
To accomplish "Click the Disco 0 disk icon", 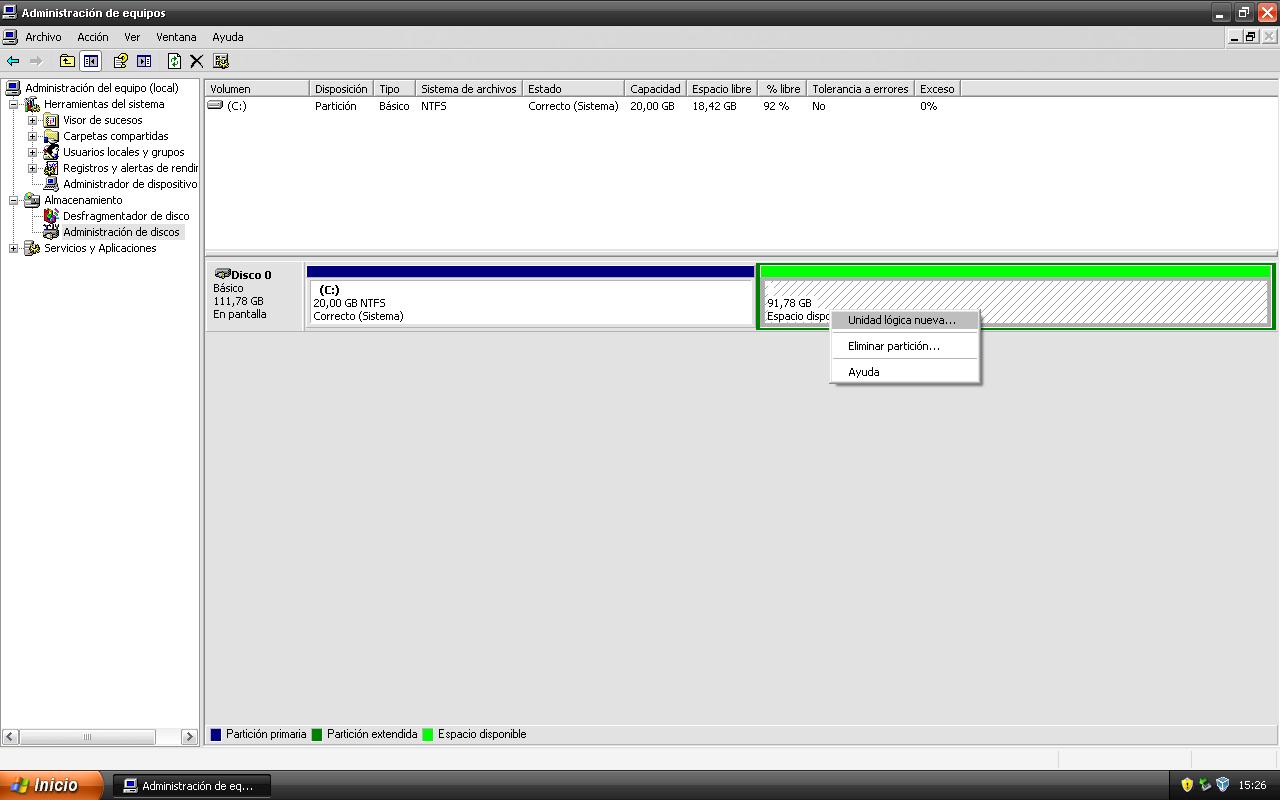I will click(222, 274).
